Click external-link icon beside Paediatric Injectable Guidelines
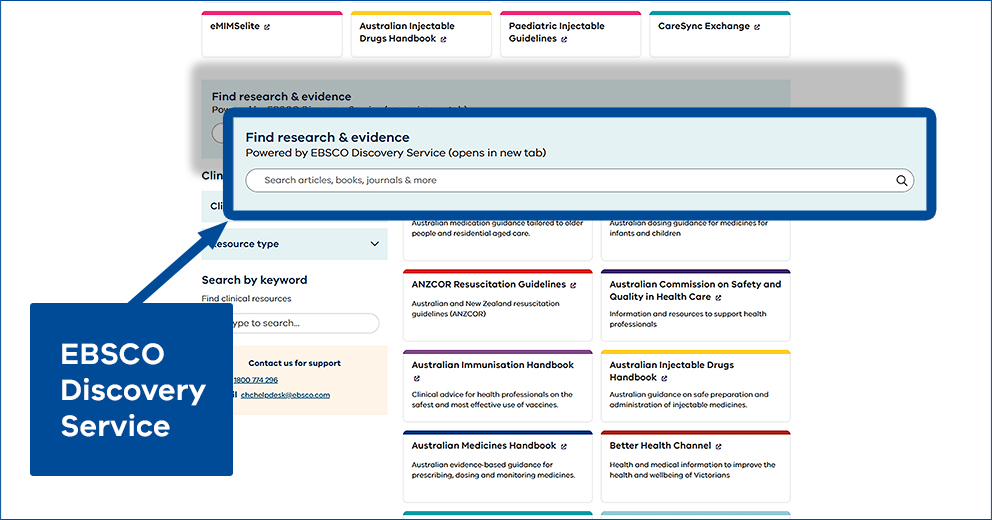992x520 pixels. pos(564,39)
